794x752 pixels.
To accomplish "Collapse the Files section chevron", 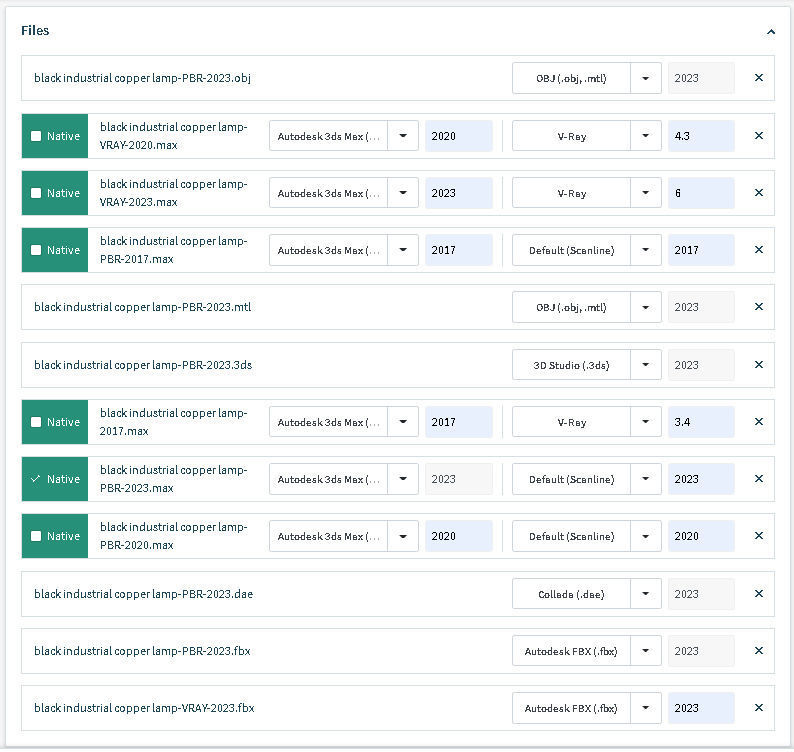I will [x=771, y=31].
